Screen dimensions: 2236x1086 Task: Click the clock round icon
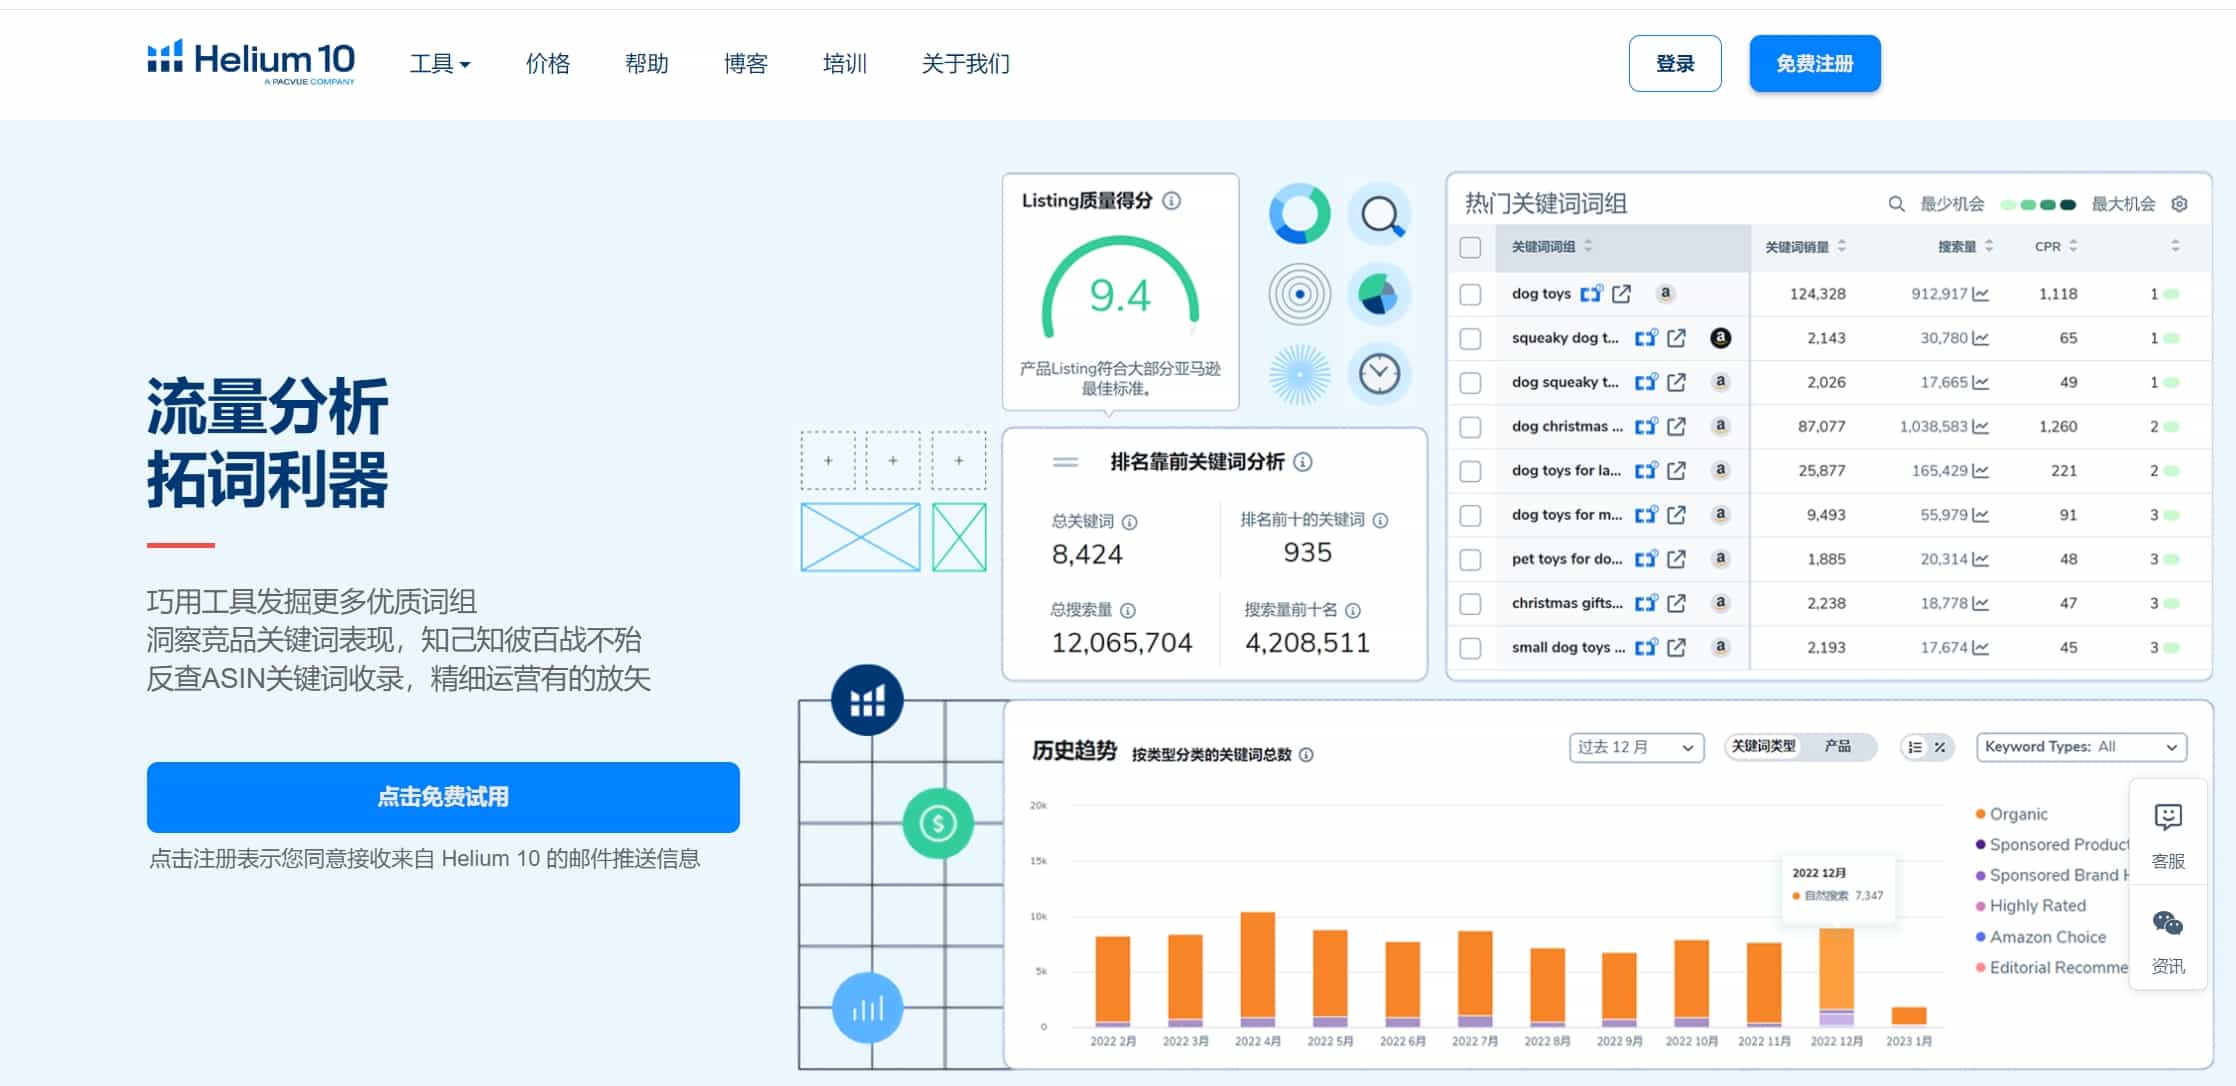pyautogui.click(x=1379, y=374)
